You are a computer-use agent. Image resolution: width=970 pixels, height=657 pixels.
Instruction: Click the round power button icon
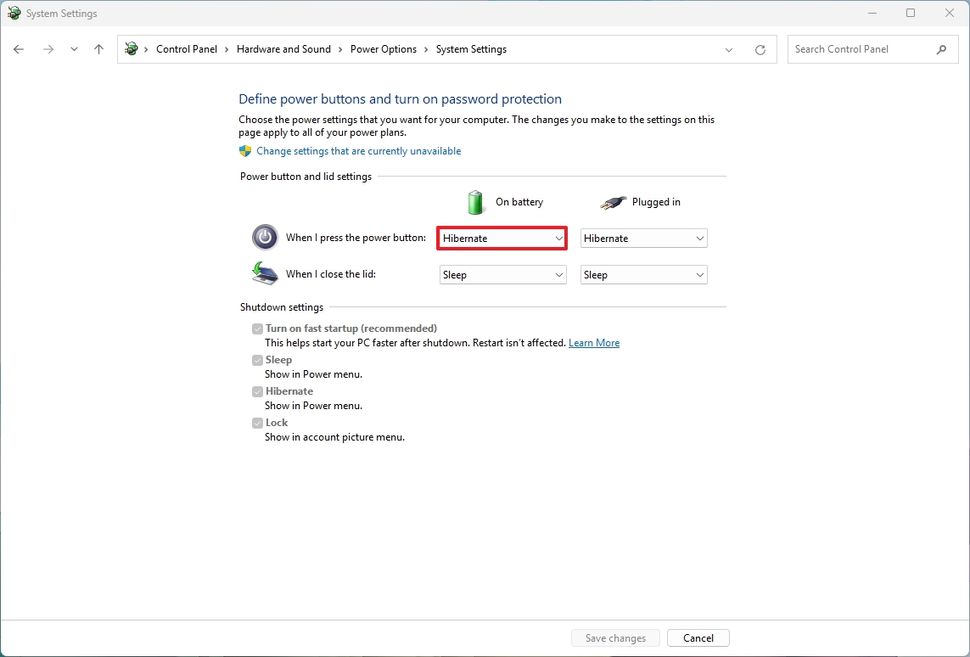pyautogui.click(x=264, y=237)
